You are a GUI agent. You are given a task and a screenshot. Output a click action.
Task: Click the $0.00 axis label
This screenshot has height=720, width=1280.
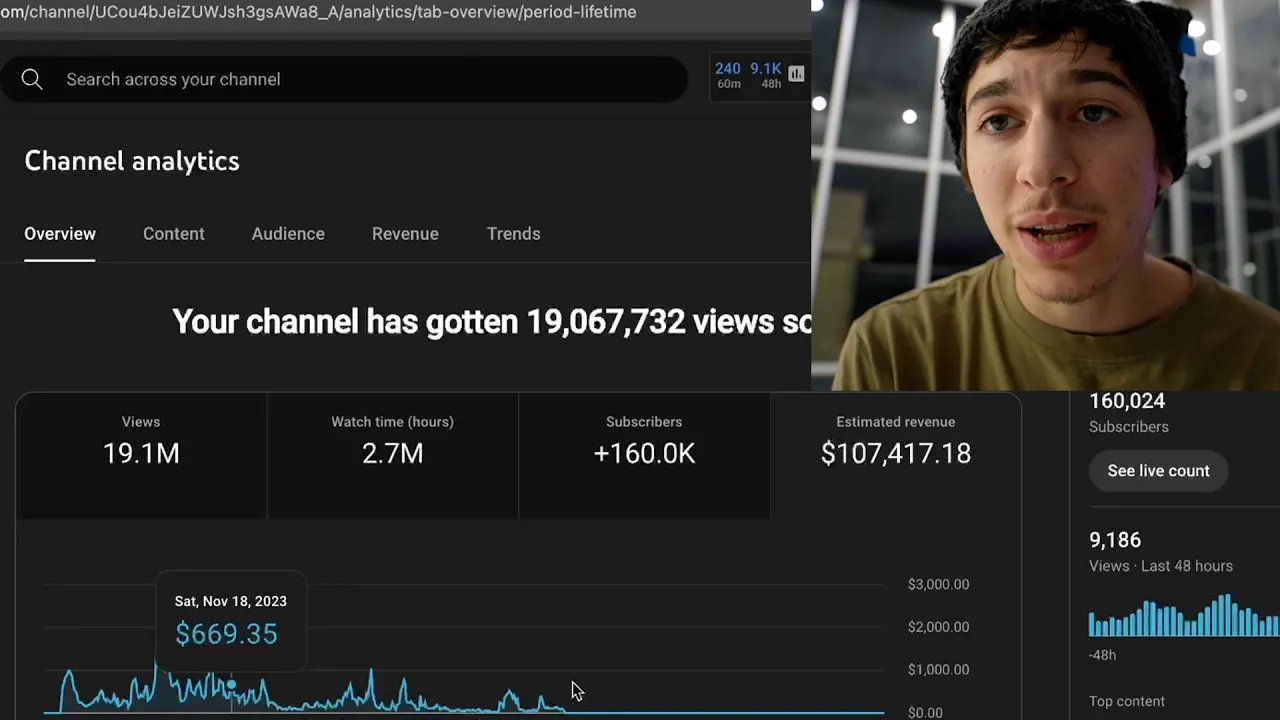click(x=925, y=712)
